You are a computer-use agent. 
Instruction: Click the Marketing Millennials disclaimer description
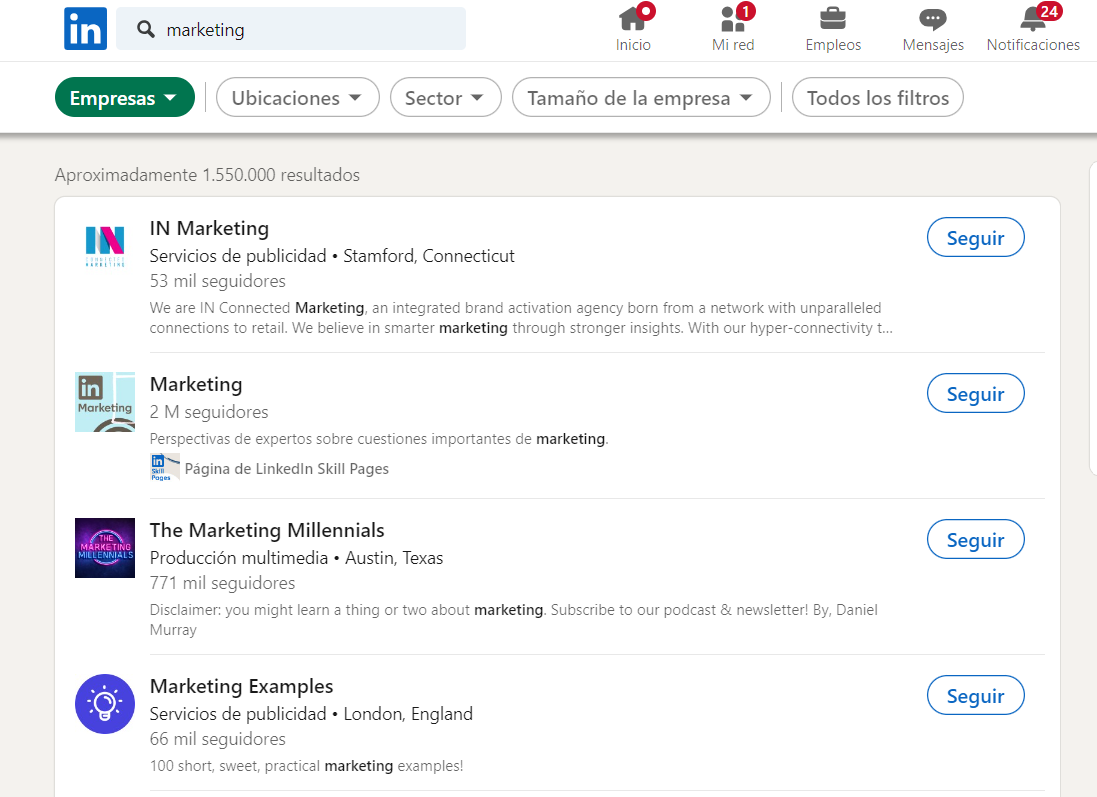[x=514, y=619]
